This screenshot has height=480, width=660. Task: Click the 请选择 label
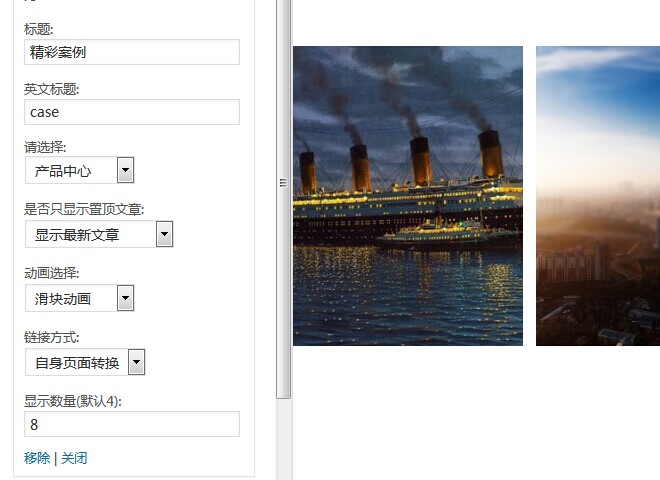(x=45, y=147)
